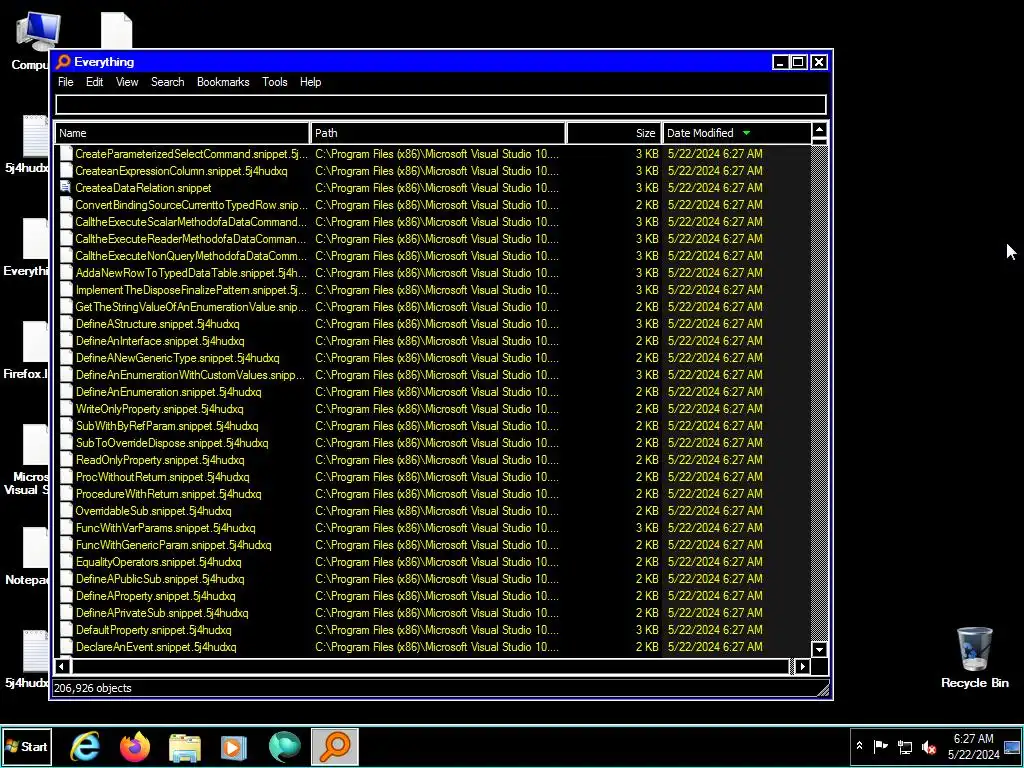This screenshot has height=768, width=1024.
Task: Select file icon of EqualityOperators.snippet.5j4hudxq
Action: (x=65, y=561)
